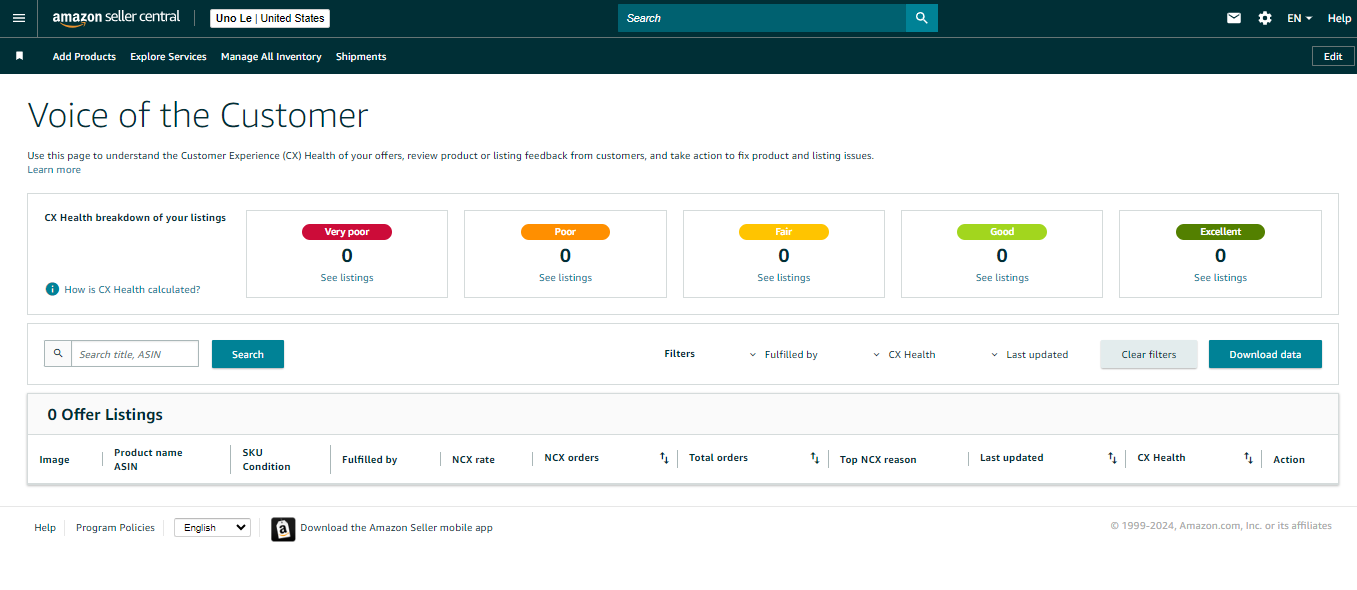Open the EN language dropdown
Screen dimensions: 1357x590
point(1299,18)
